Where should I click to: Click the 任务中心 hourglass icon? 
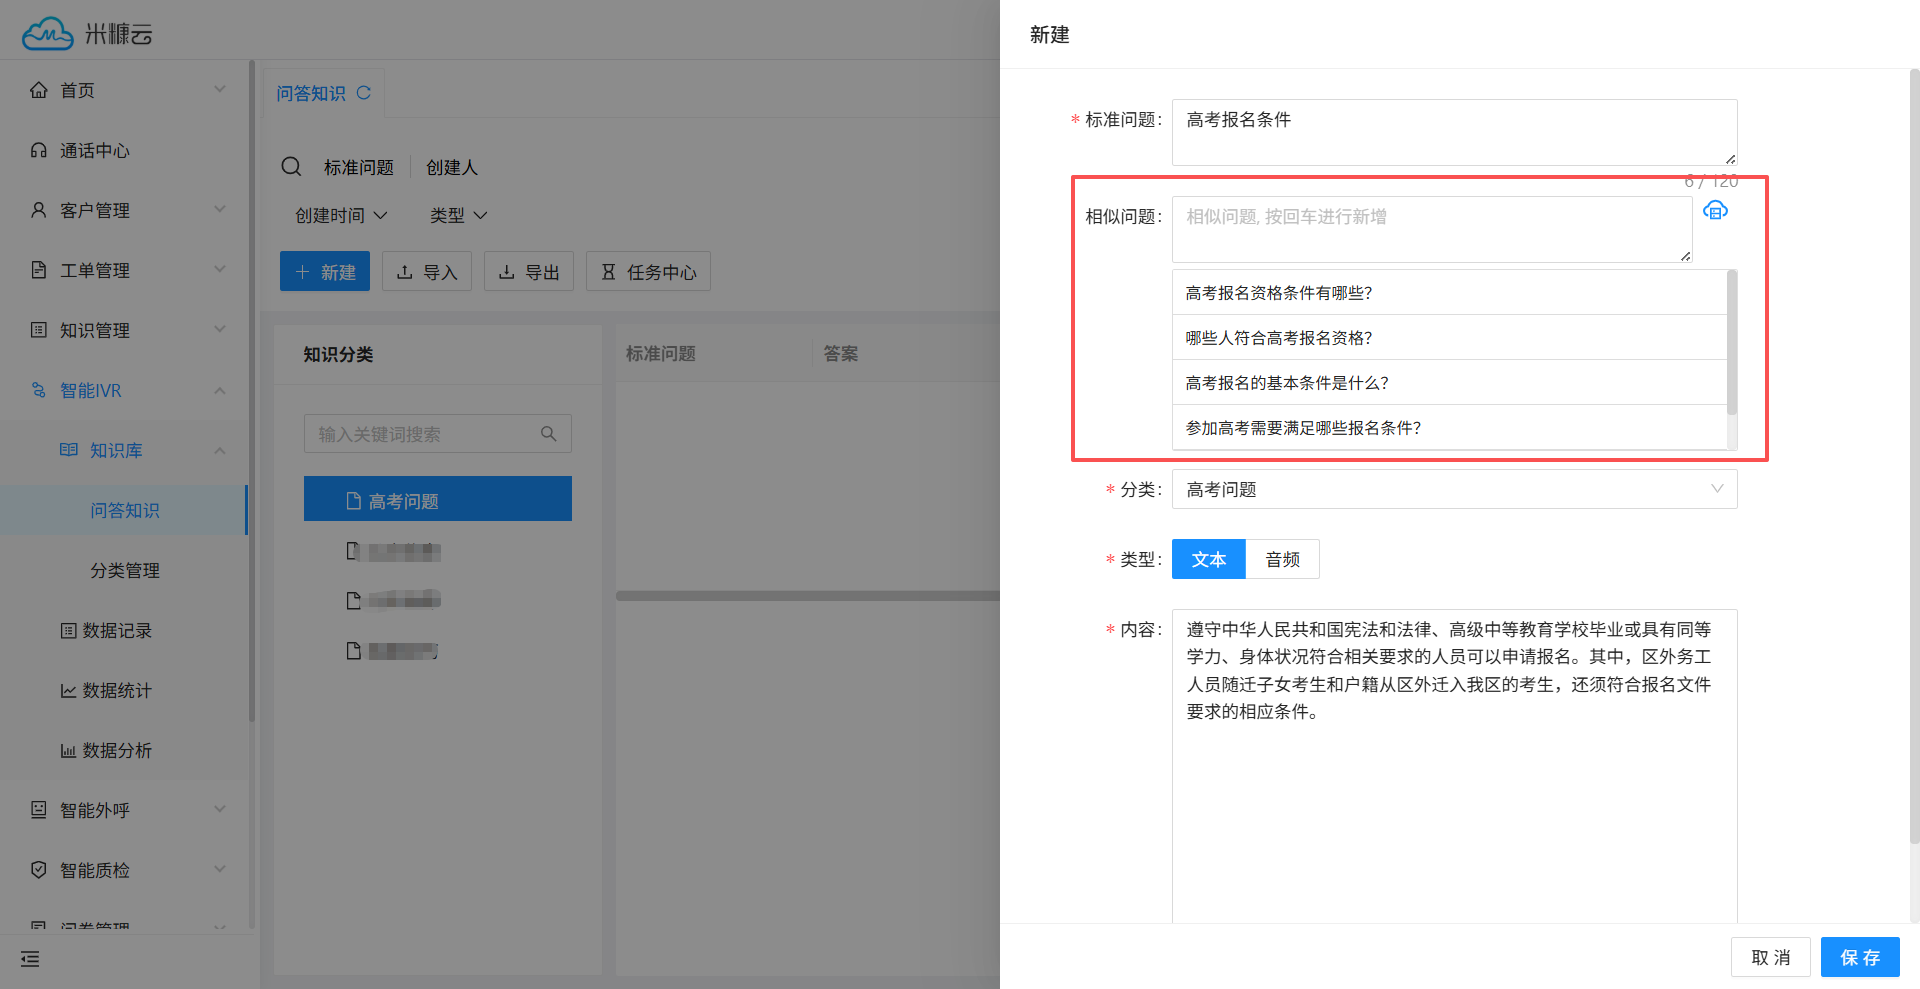tap(607, 271)
